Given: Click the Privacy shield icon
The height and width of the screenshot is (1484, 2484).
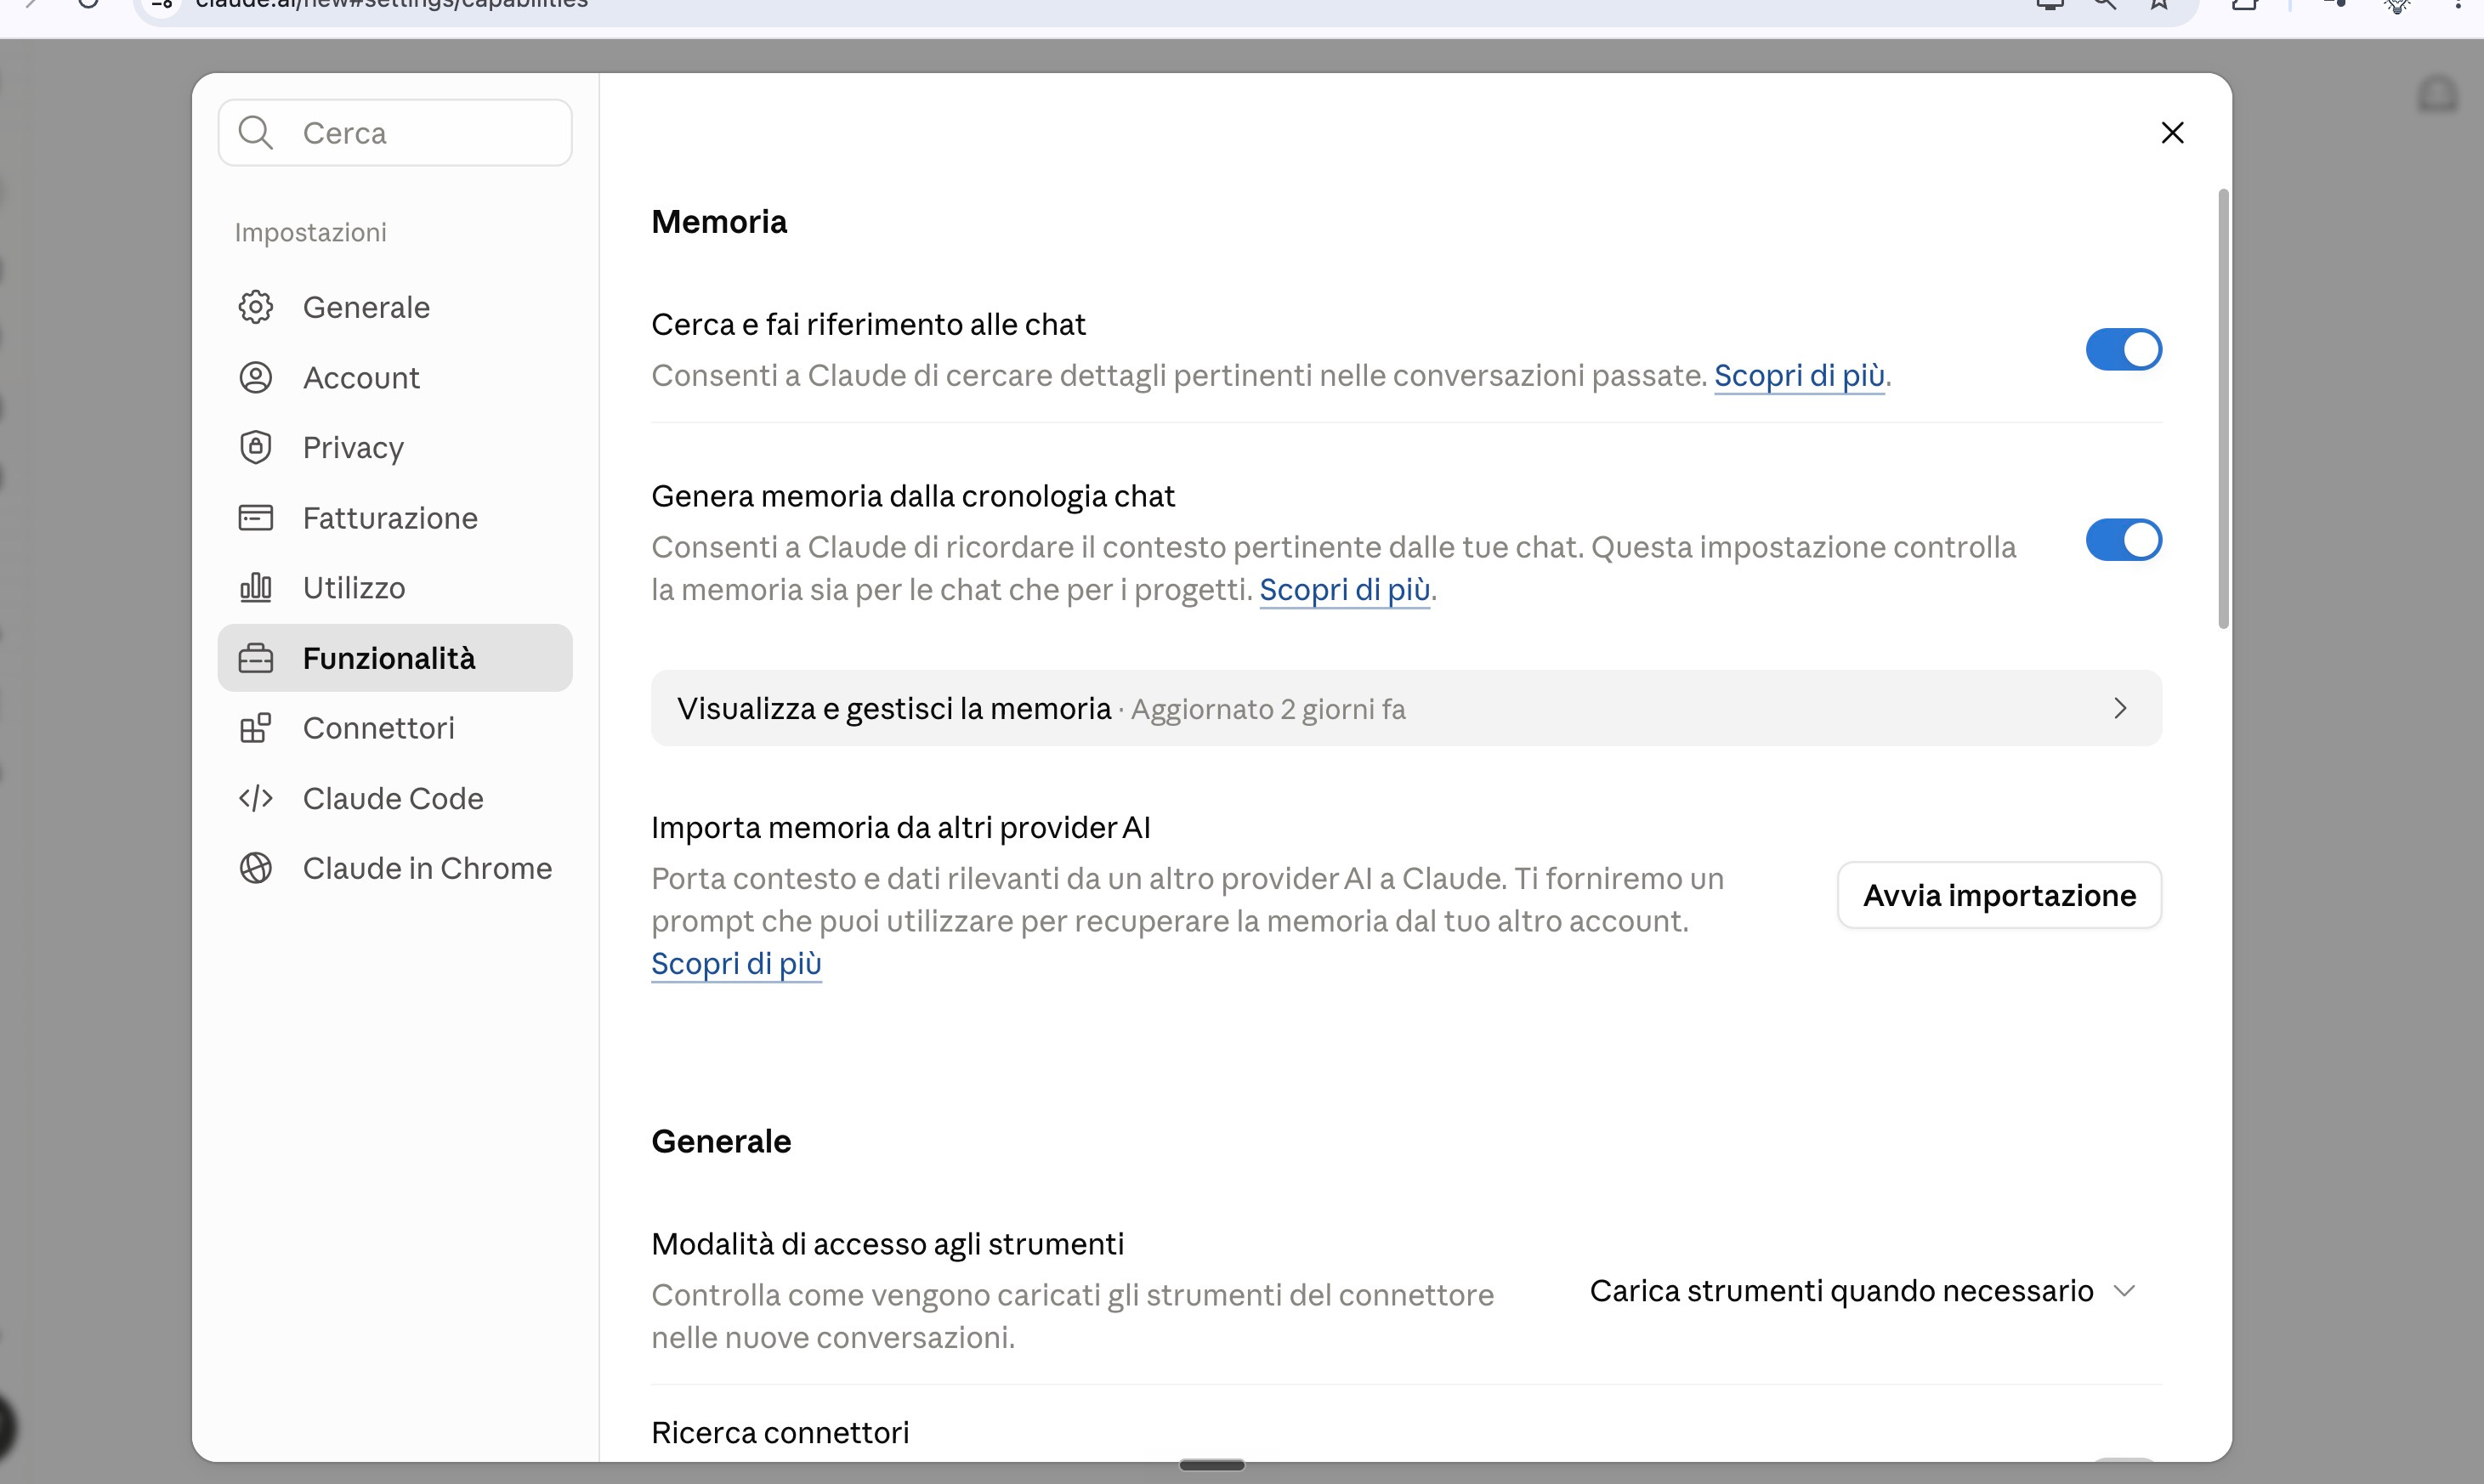Looking at the screenshot, I should [255, 447].
